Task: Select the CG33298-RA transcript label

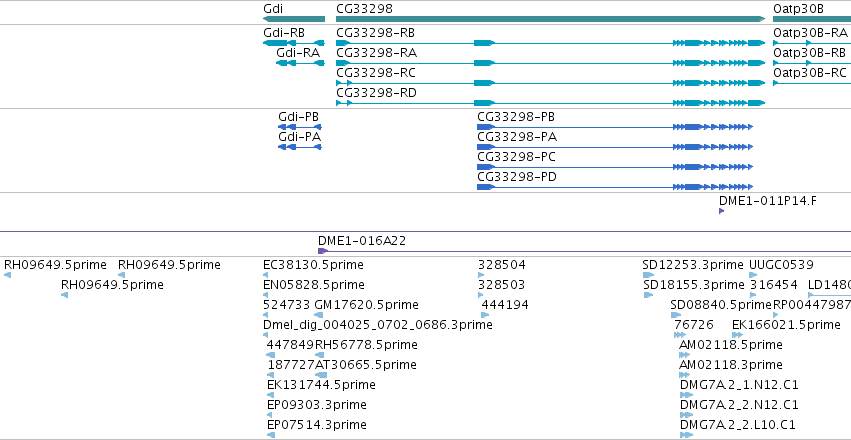Action: coord(377,53)
